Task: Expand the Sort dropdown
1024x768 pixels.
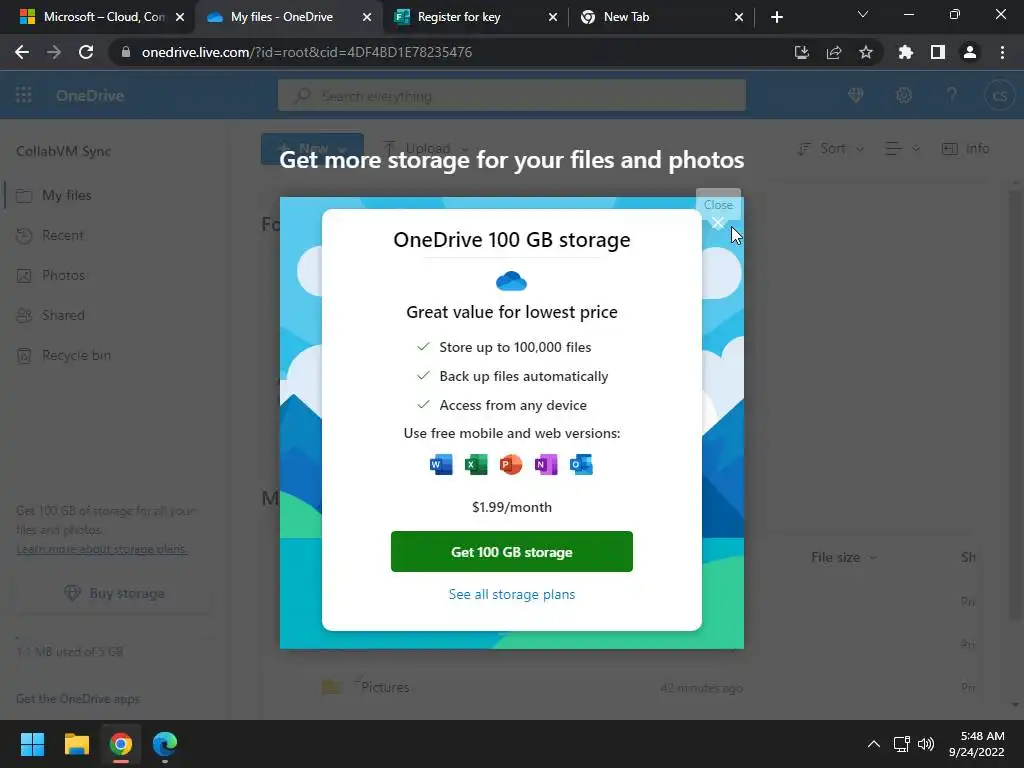Action: tap(830, 149)
